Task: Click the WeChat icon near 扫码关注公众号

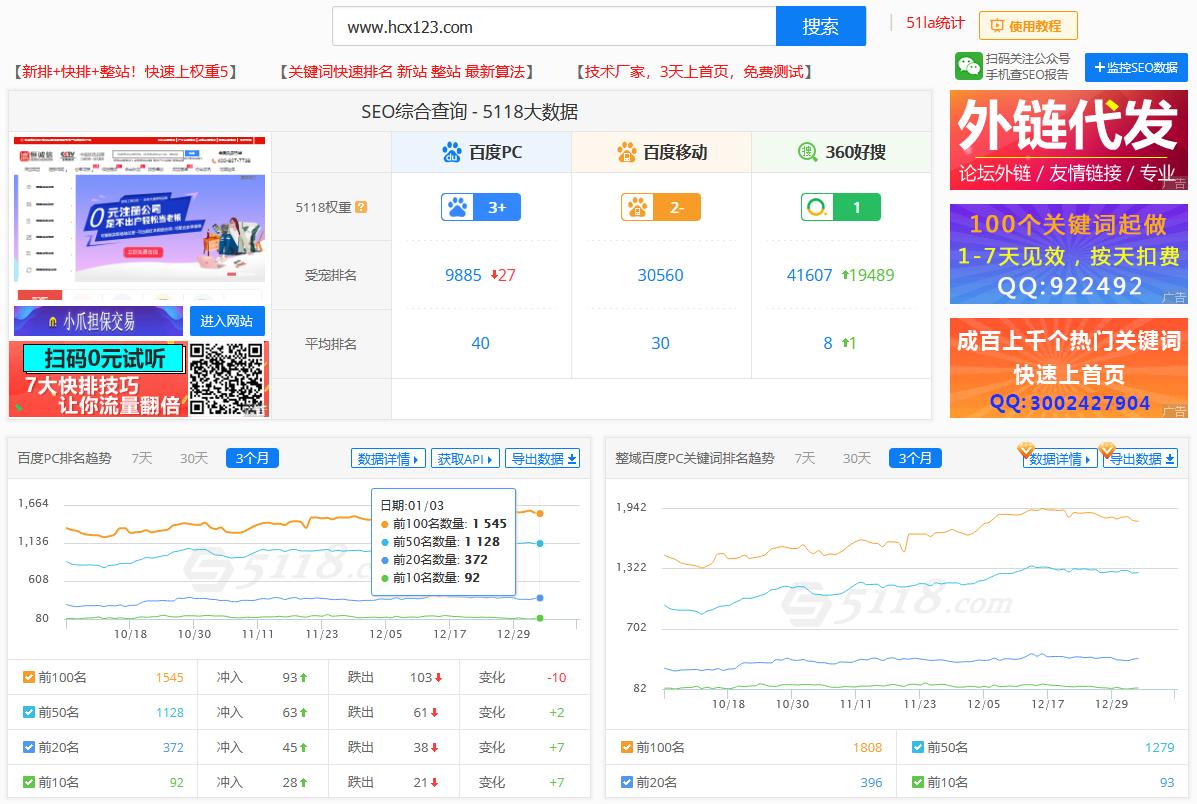Action: (968, 66)
